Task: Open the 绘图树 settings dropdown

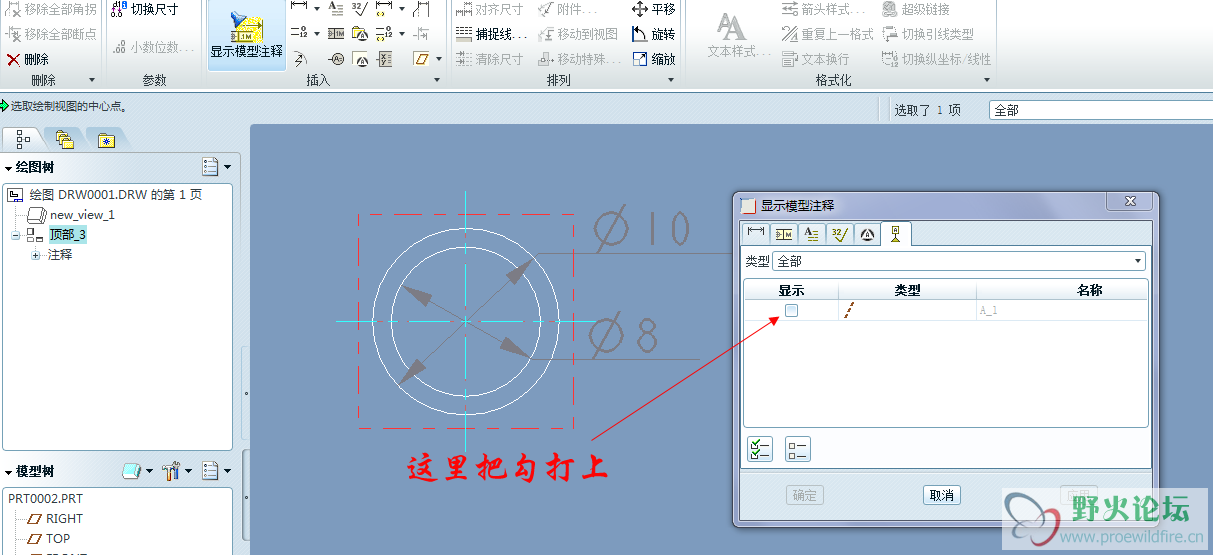Action: tap(217, 167)
